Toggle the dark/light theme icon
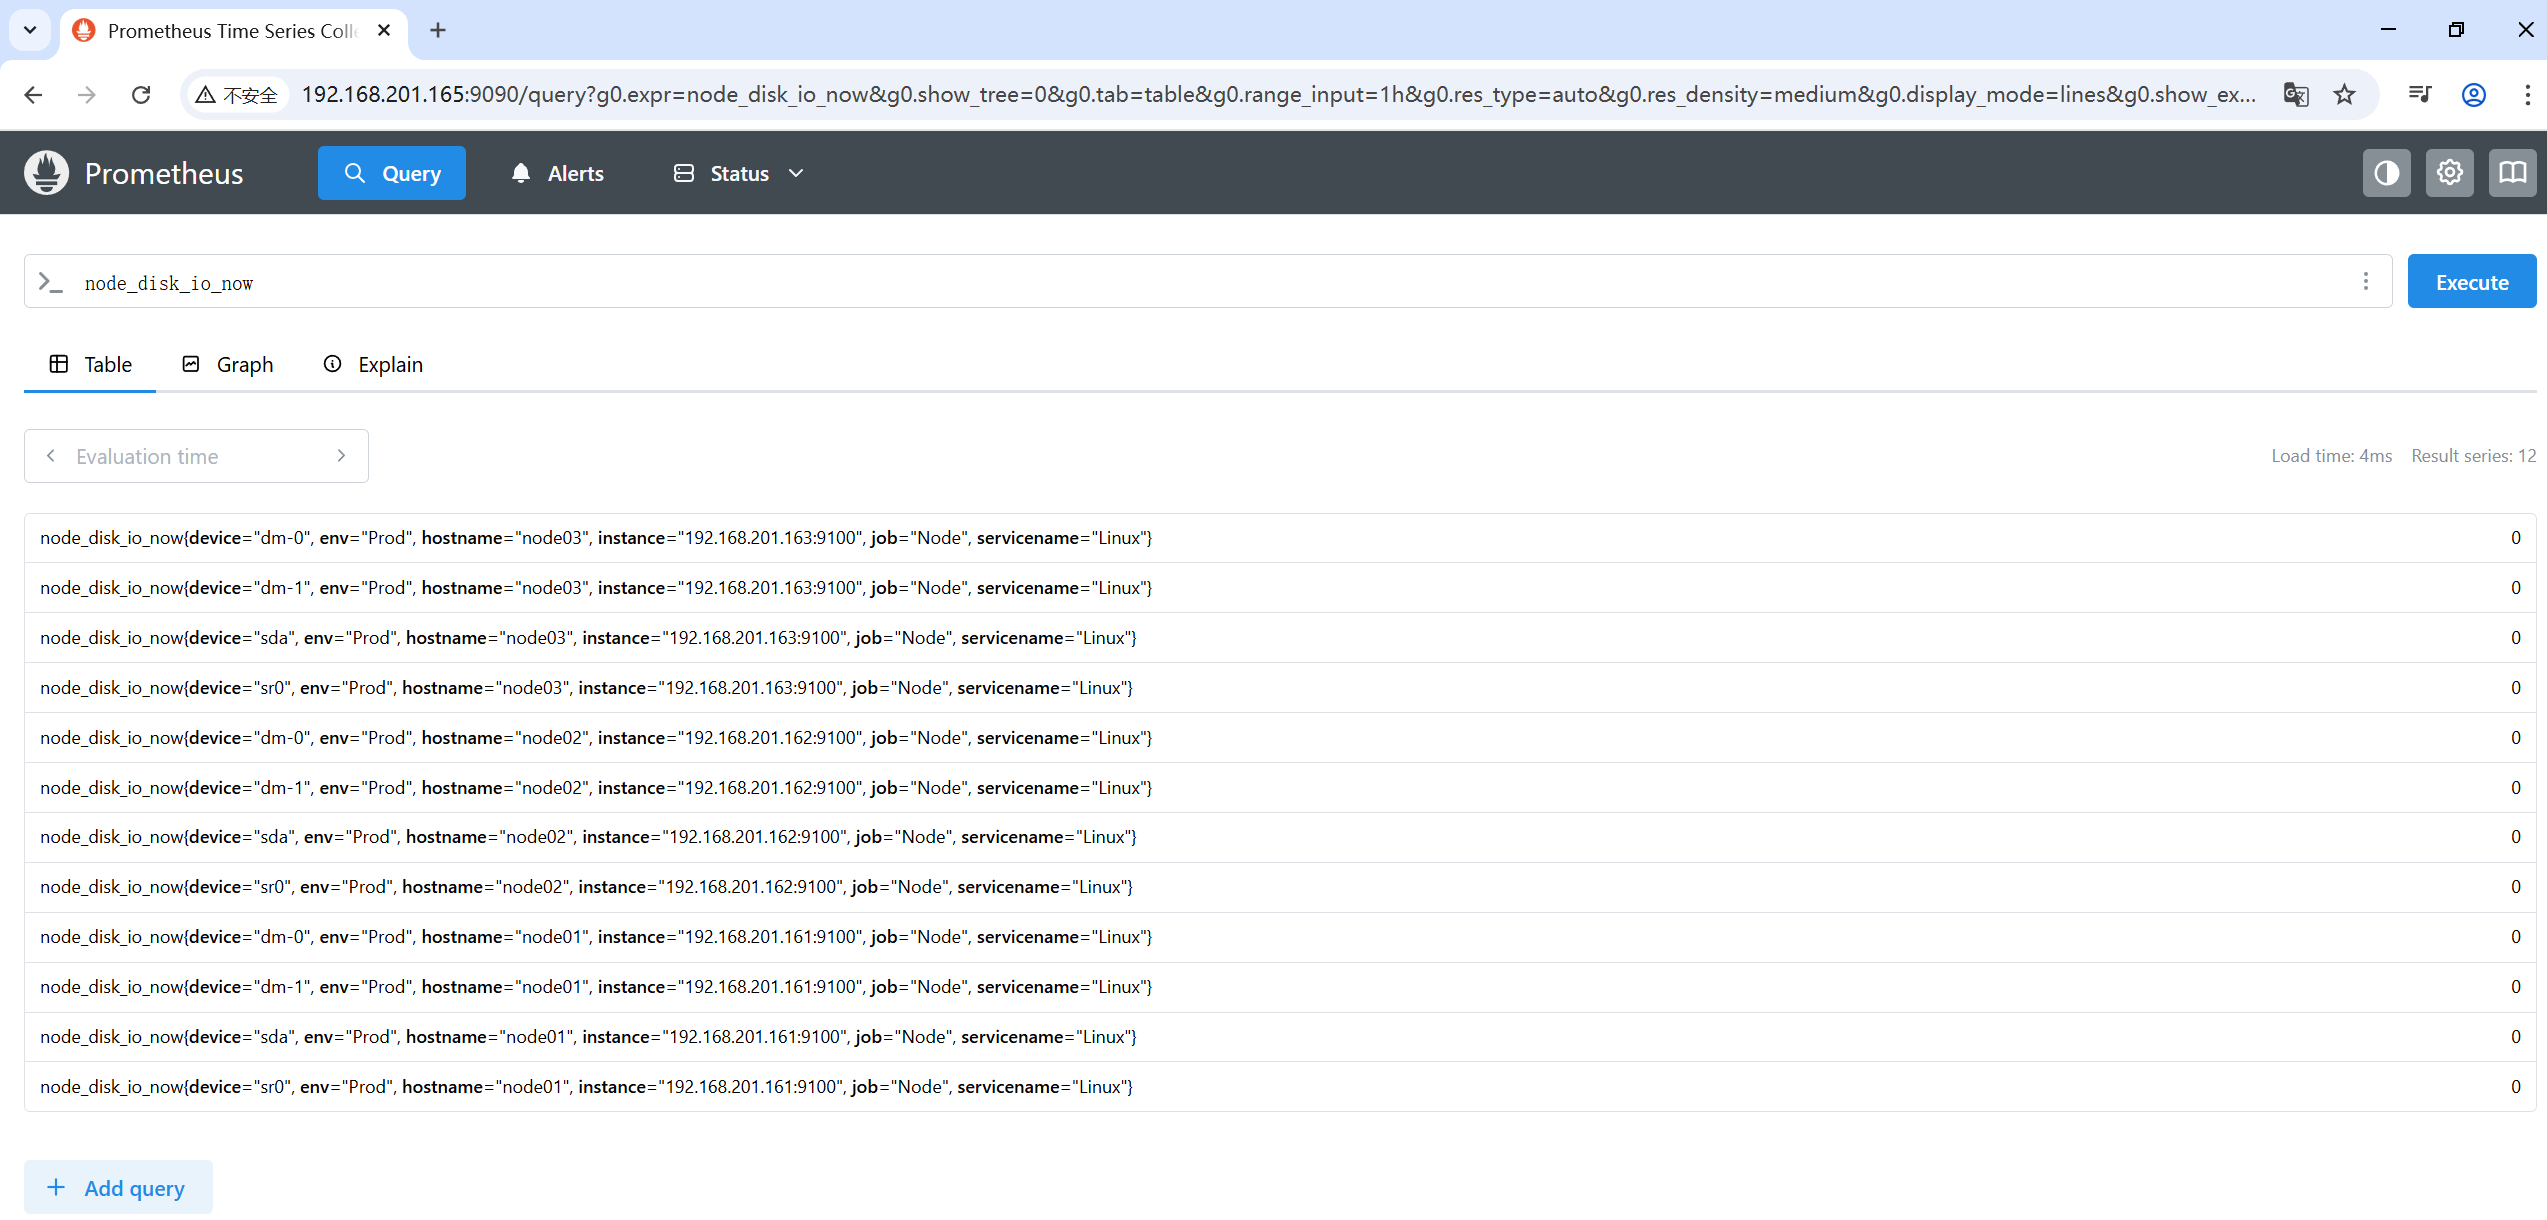Image resolution: width=2547 pixels, height=1220 pixels. (2386, 173)
